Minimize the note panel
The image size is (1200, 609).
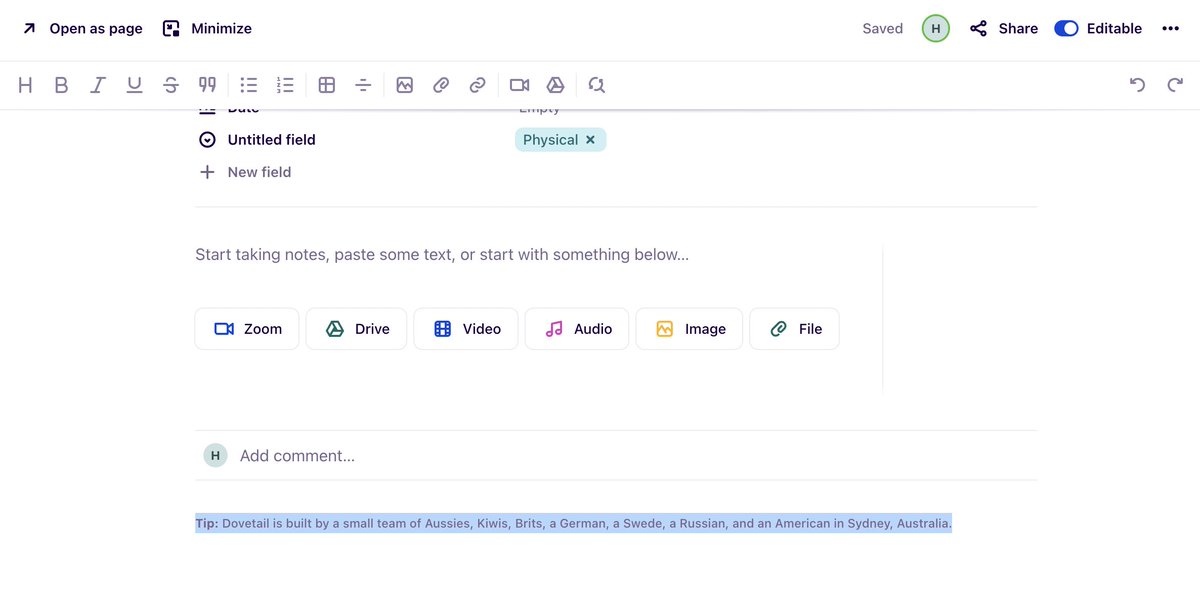click(x=207, y=29)
